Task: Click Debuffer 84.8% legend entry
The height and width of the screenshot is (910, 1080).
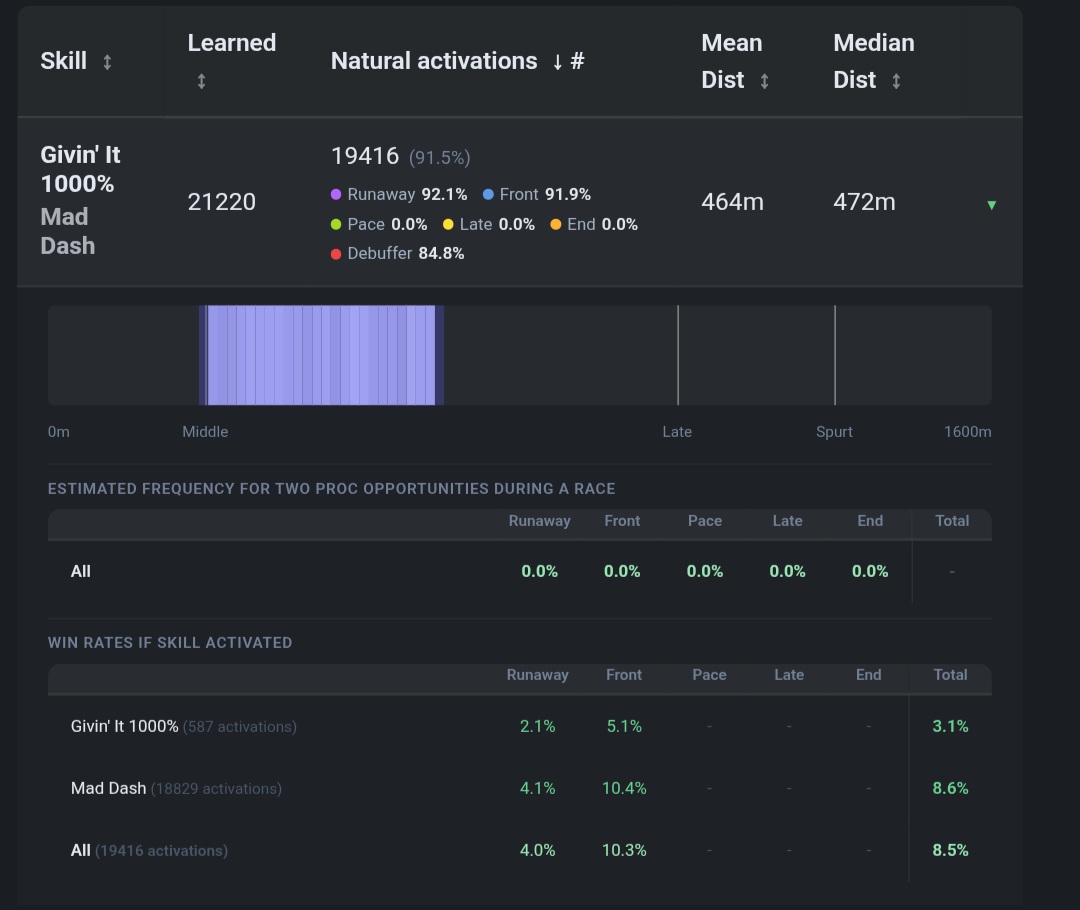Action: (397, 254)
